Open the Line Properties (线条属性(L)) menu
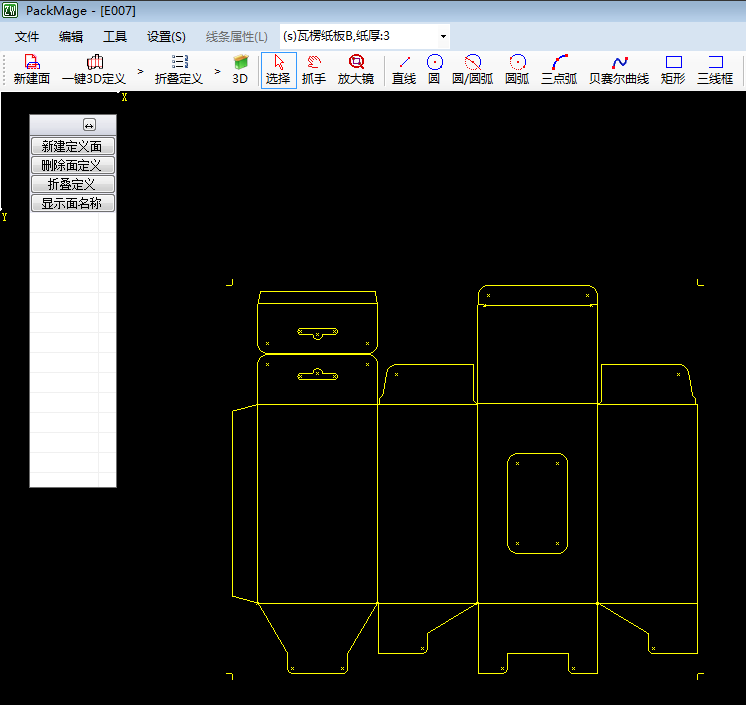This screenshot has width=746, height=705. [x=236, y=37]
